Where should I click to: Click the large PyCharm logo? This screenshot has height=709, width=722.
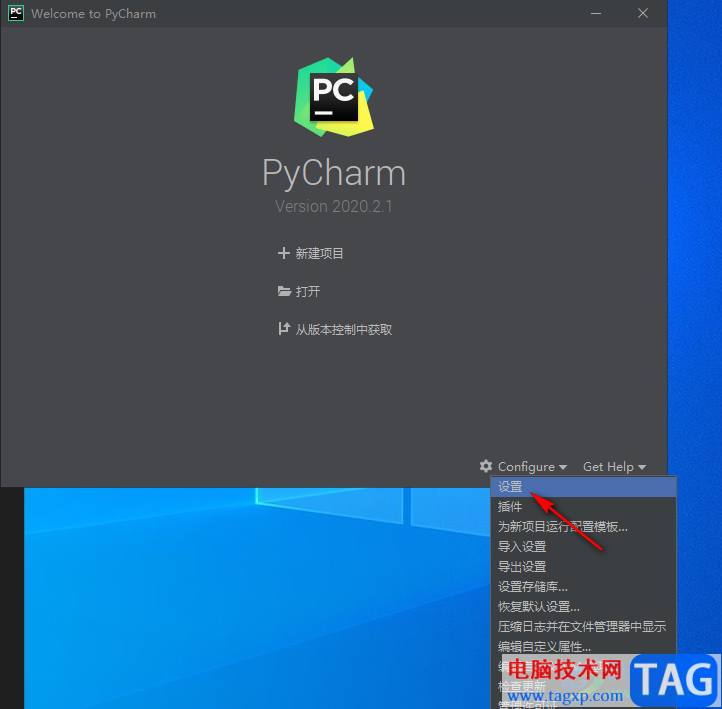(x=334, y=97)
